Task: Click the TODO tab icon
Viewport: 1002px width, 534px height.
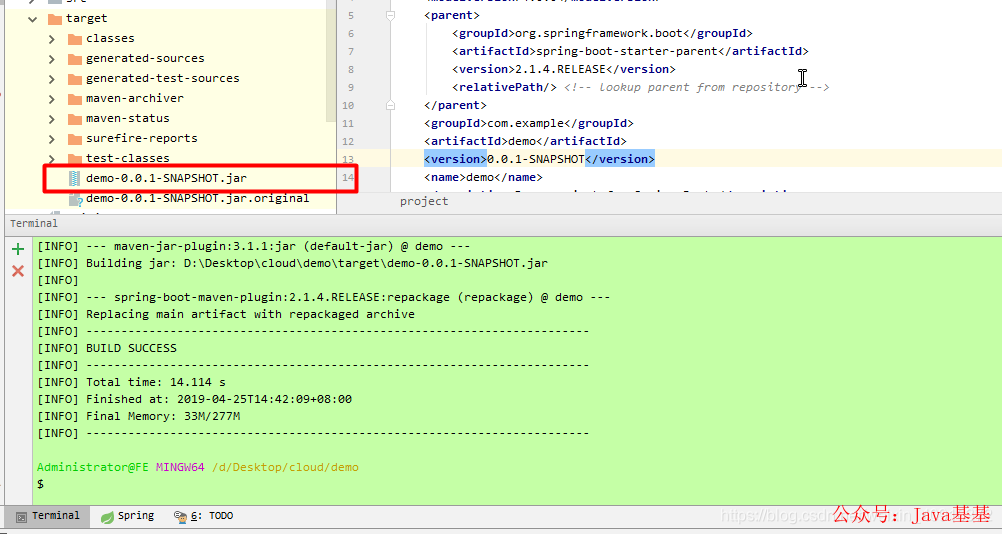Action: [x=180, y=516]
